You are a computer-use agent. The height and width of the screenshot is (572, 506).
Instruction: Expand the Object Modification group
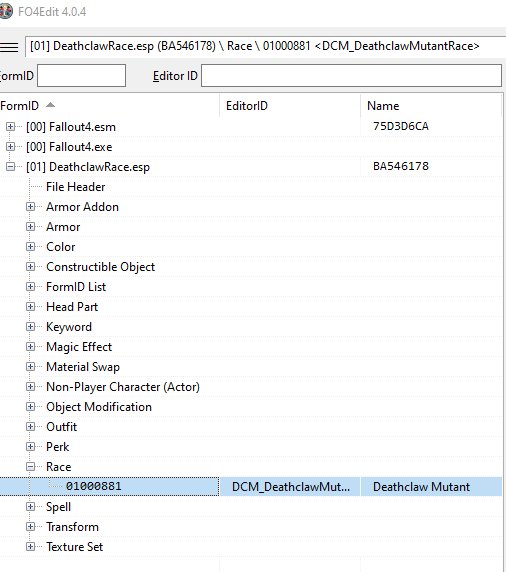click(x=31, y=407)
